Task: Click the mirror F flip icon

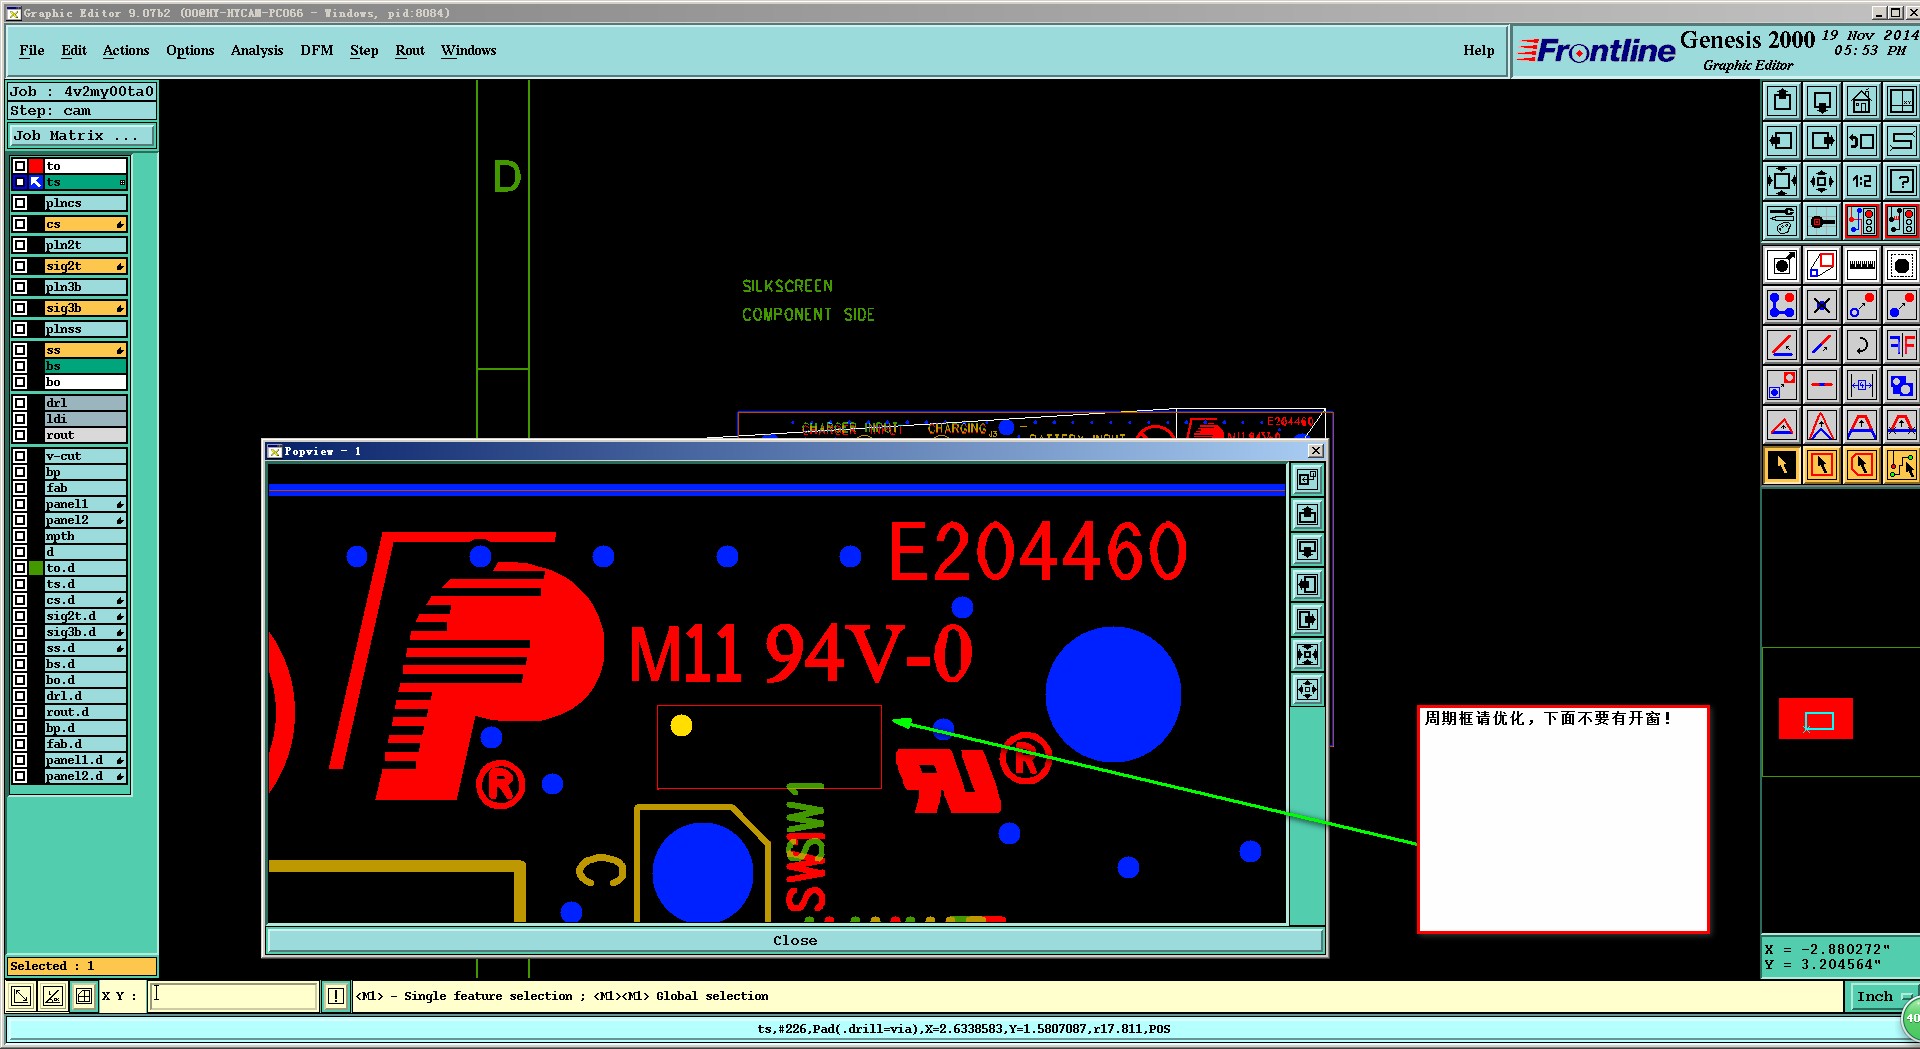Action: (x=1902, y=345)
